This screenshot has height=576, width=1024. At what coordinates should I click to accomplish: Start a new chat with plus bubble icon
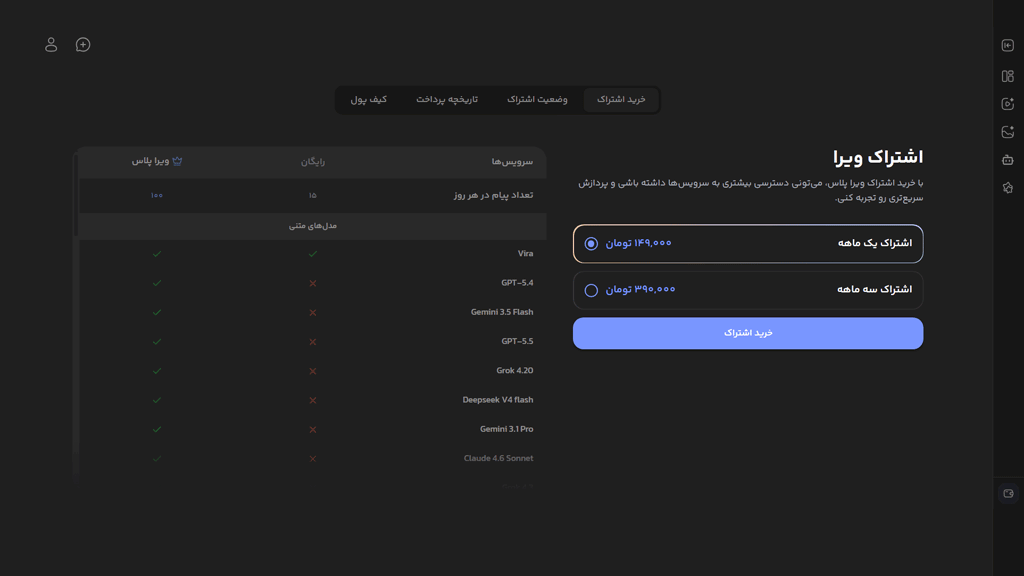(83, 44)
